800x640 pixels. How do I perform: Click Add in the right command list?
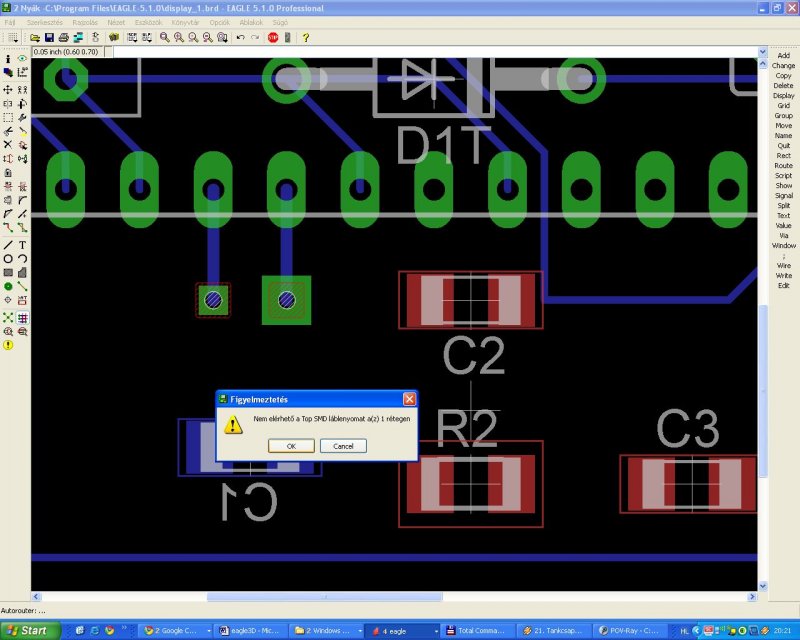point(783,55)
